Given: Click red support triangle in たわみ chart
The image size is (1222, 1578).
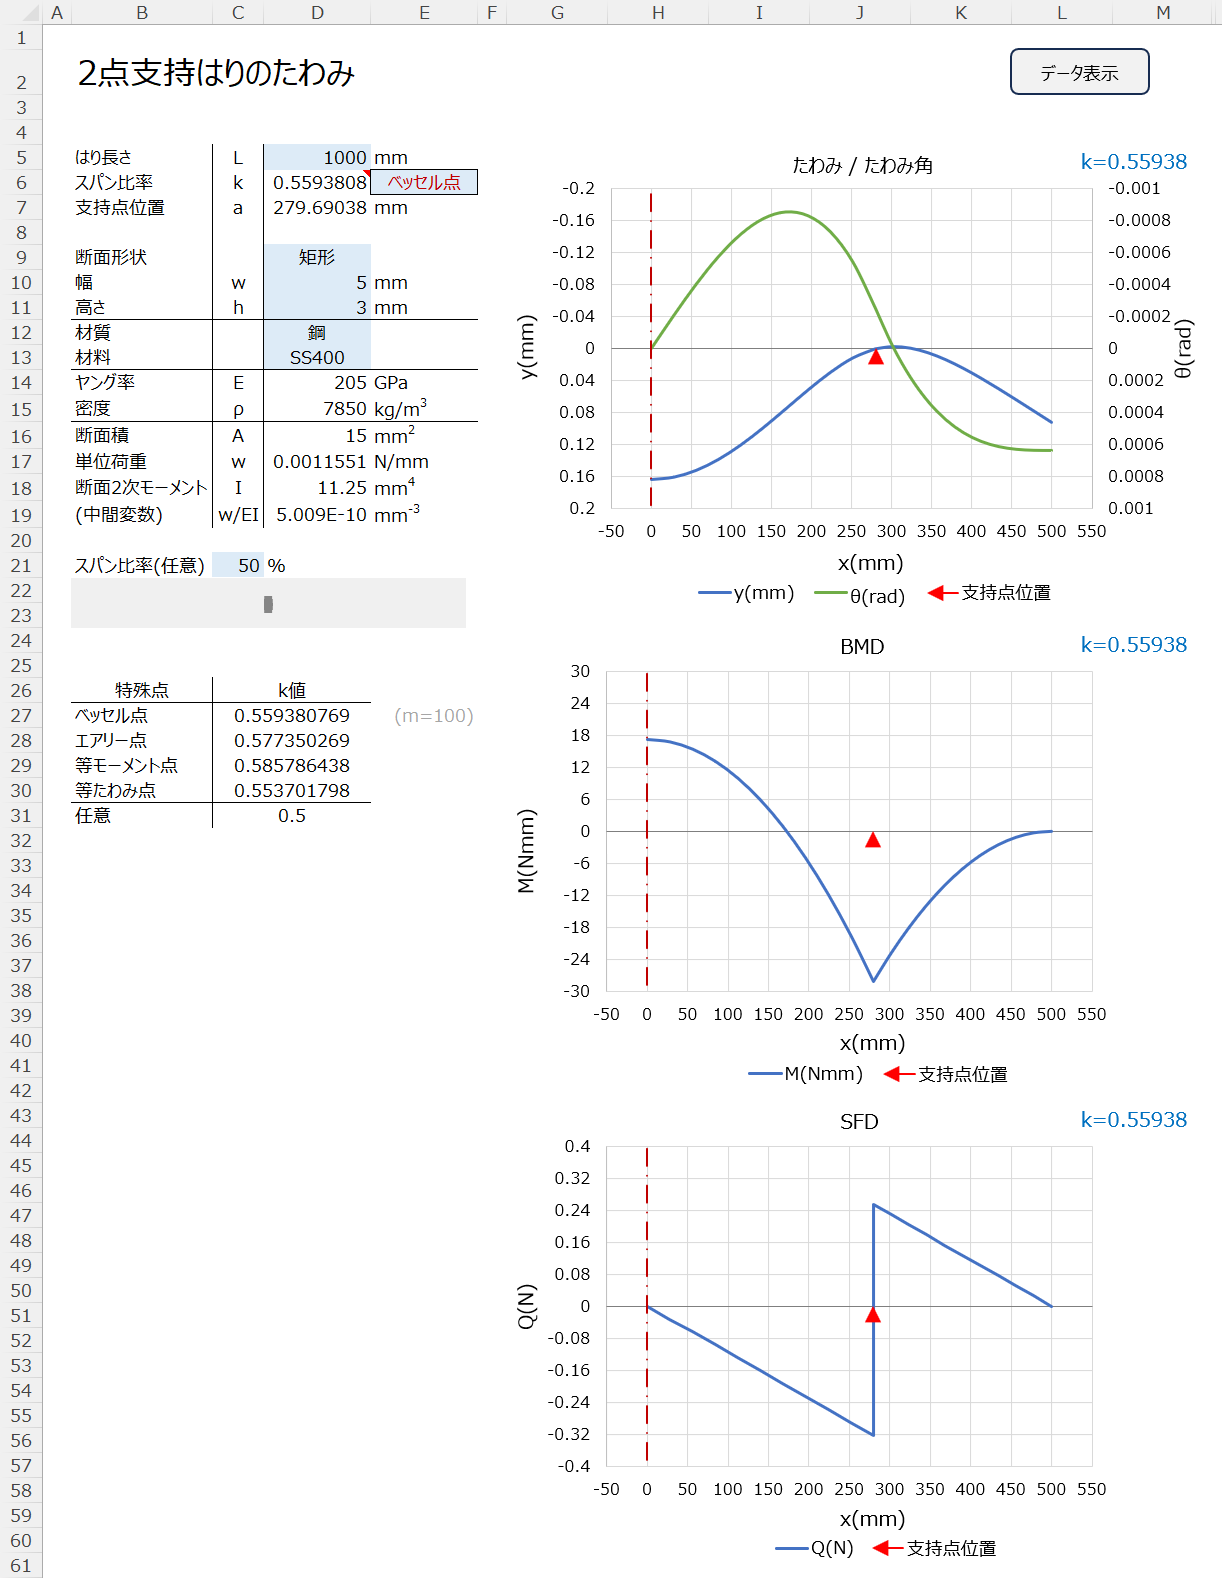Looking at the screenshot, I should [x=876, y=356].
